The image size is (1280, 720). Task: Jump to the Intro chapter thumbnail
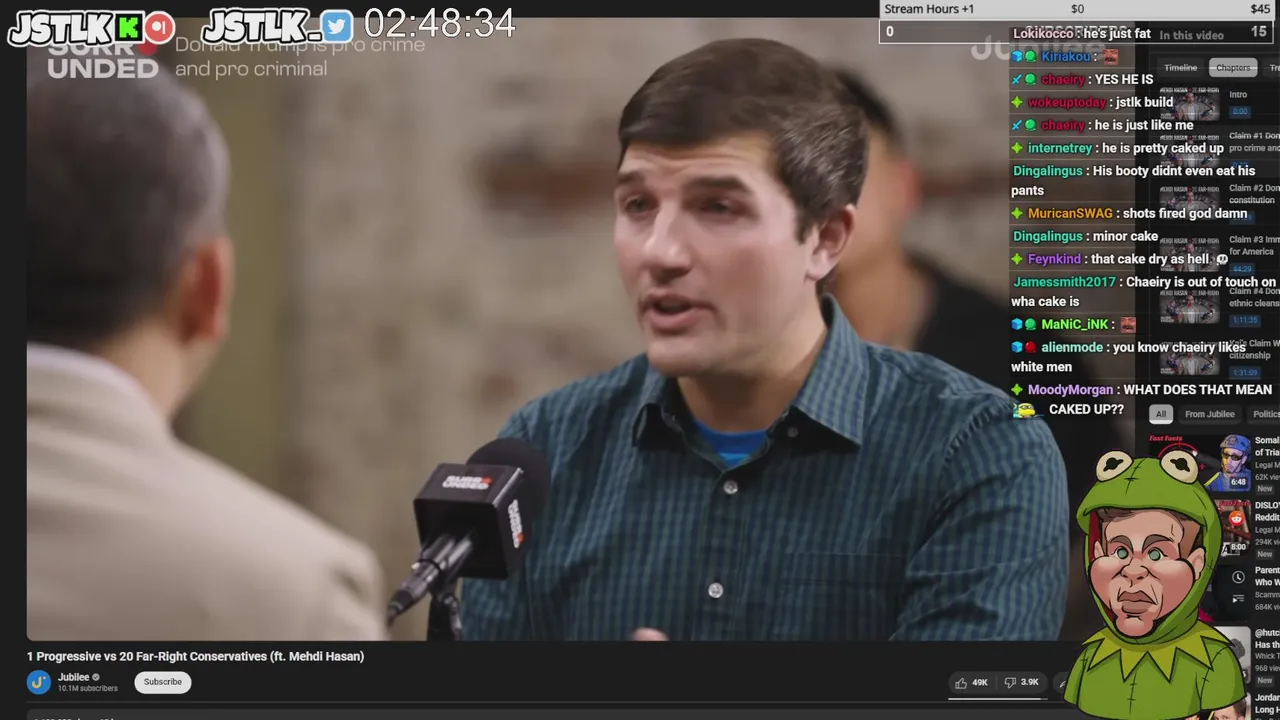(1189, 103)
